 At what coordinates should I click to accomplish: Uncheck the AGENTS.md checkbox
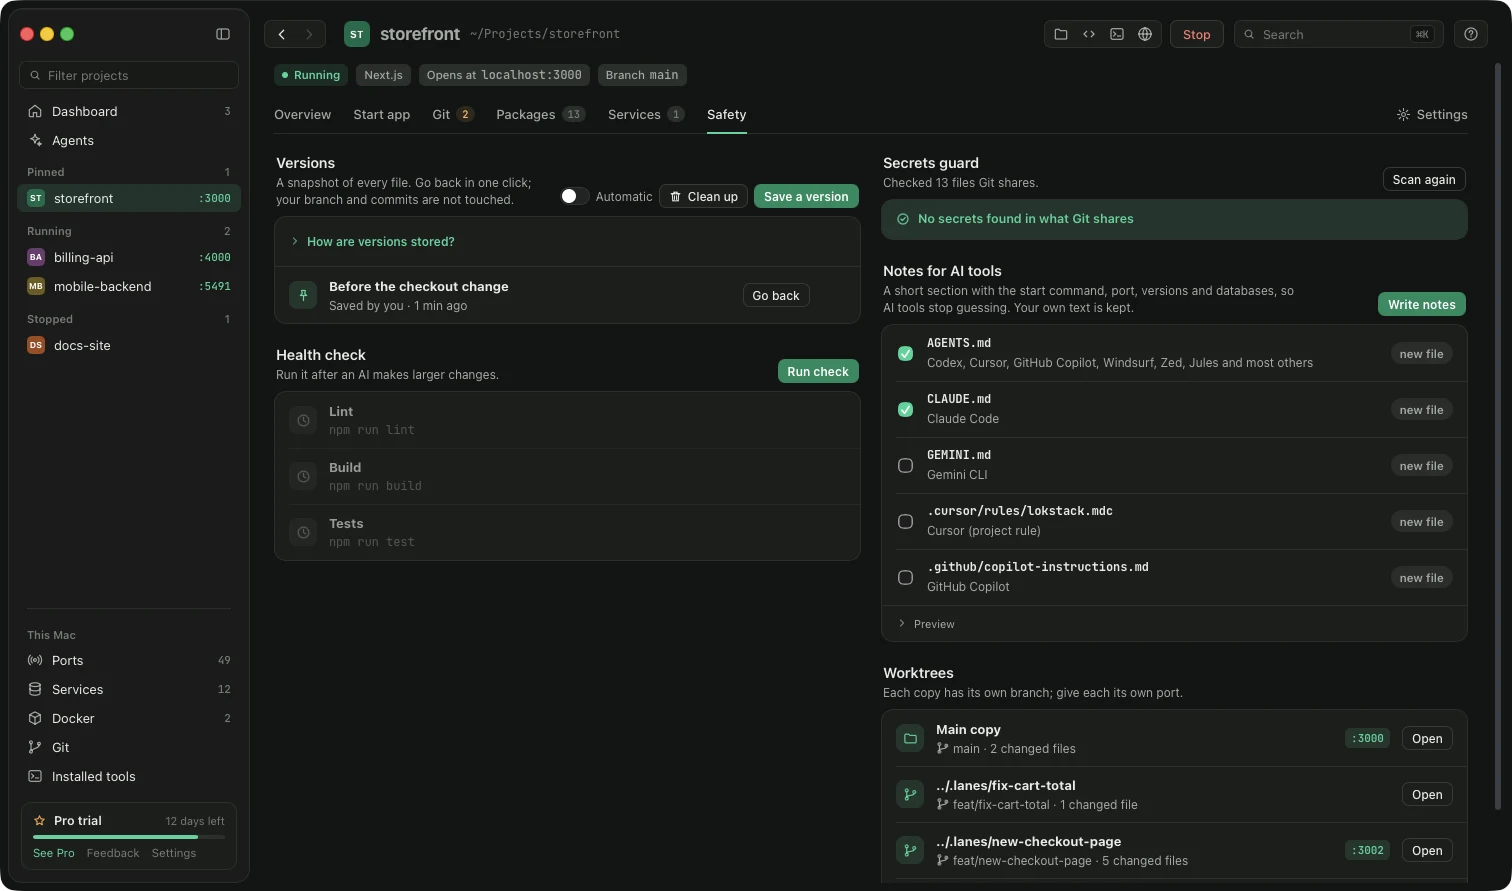905,354
